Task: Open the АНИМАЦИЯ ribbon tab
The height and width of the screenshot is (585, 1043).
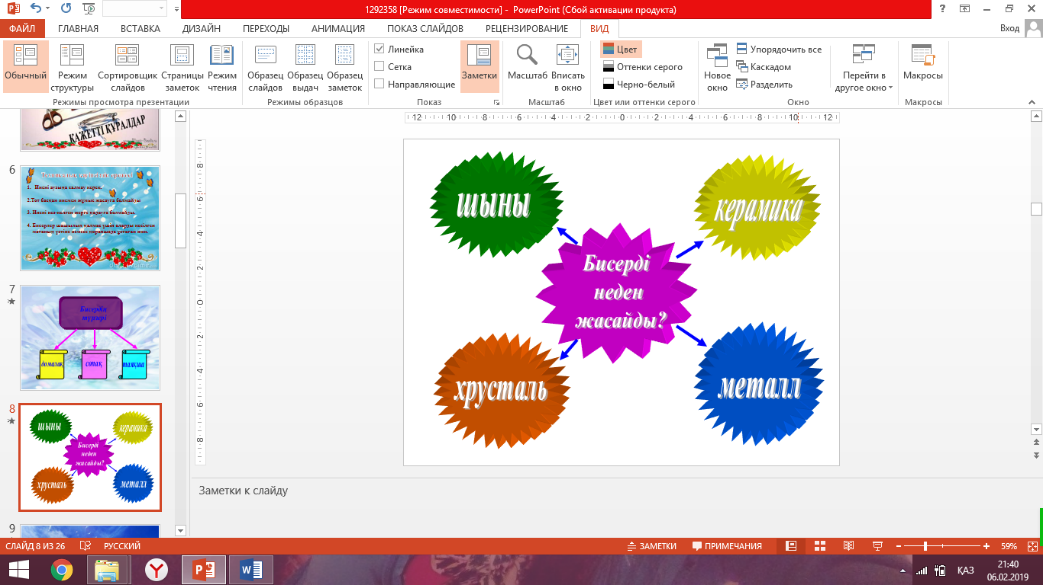Action: click(x=338, y=29)
